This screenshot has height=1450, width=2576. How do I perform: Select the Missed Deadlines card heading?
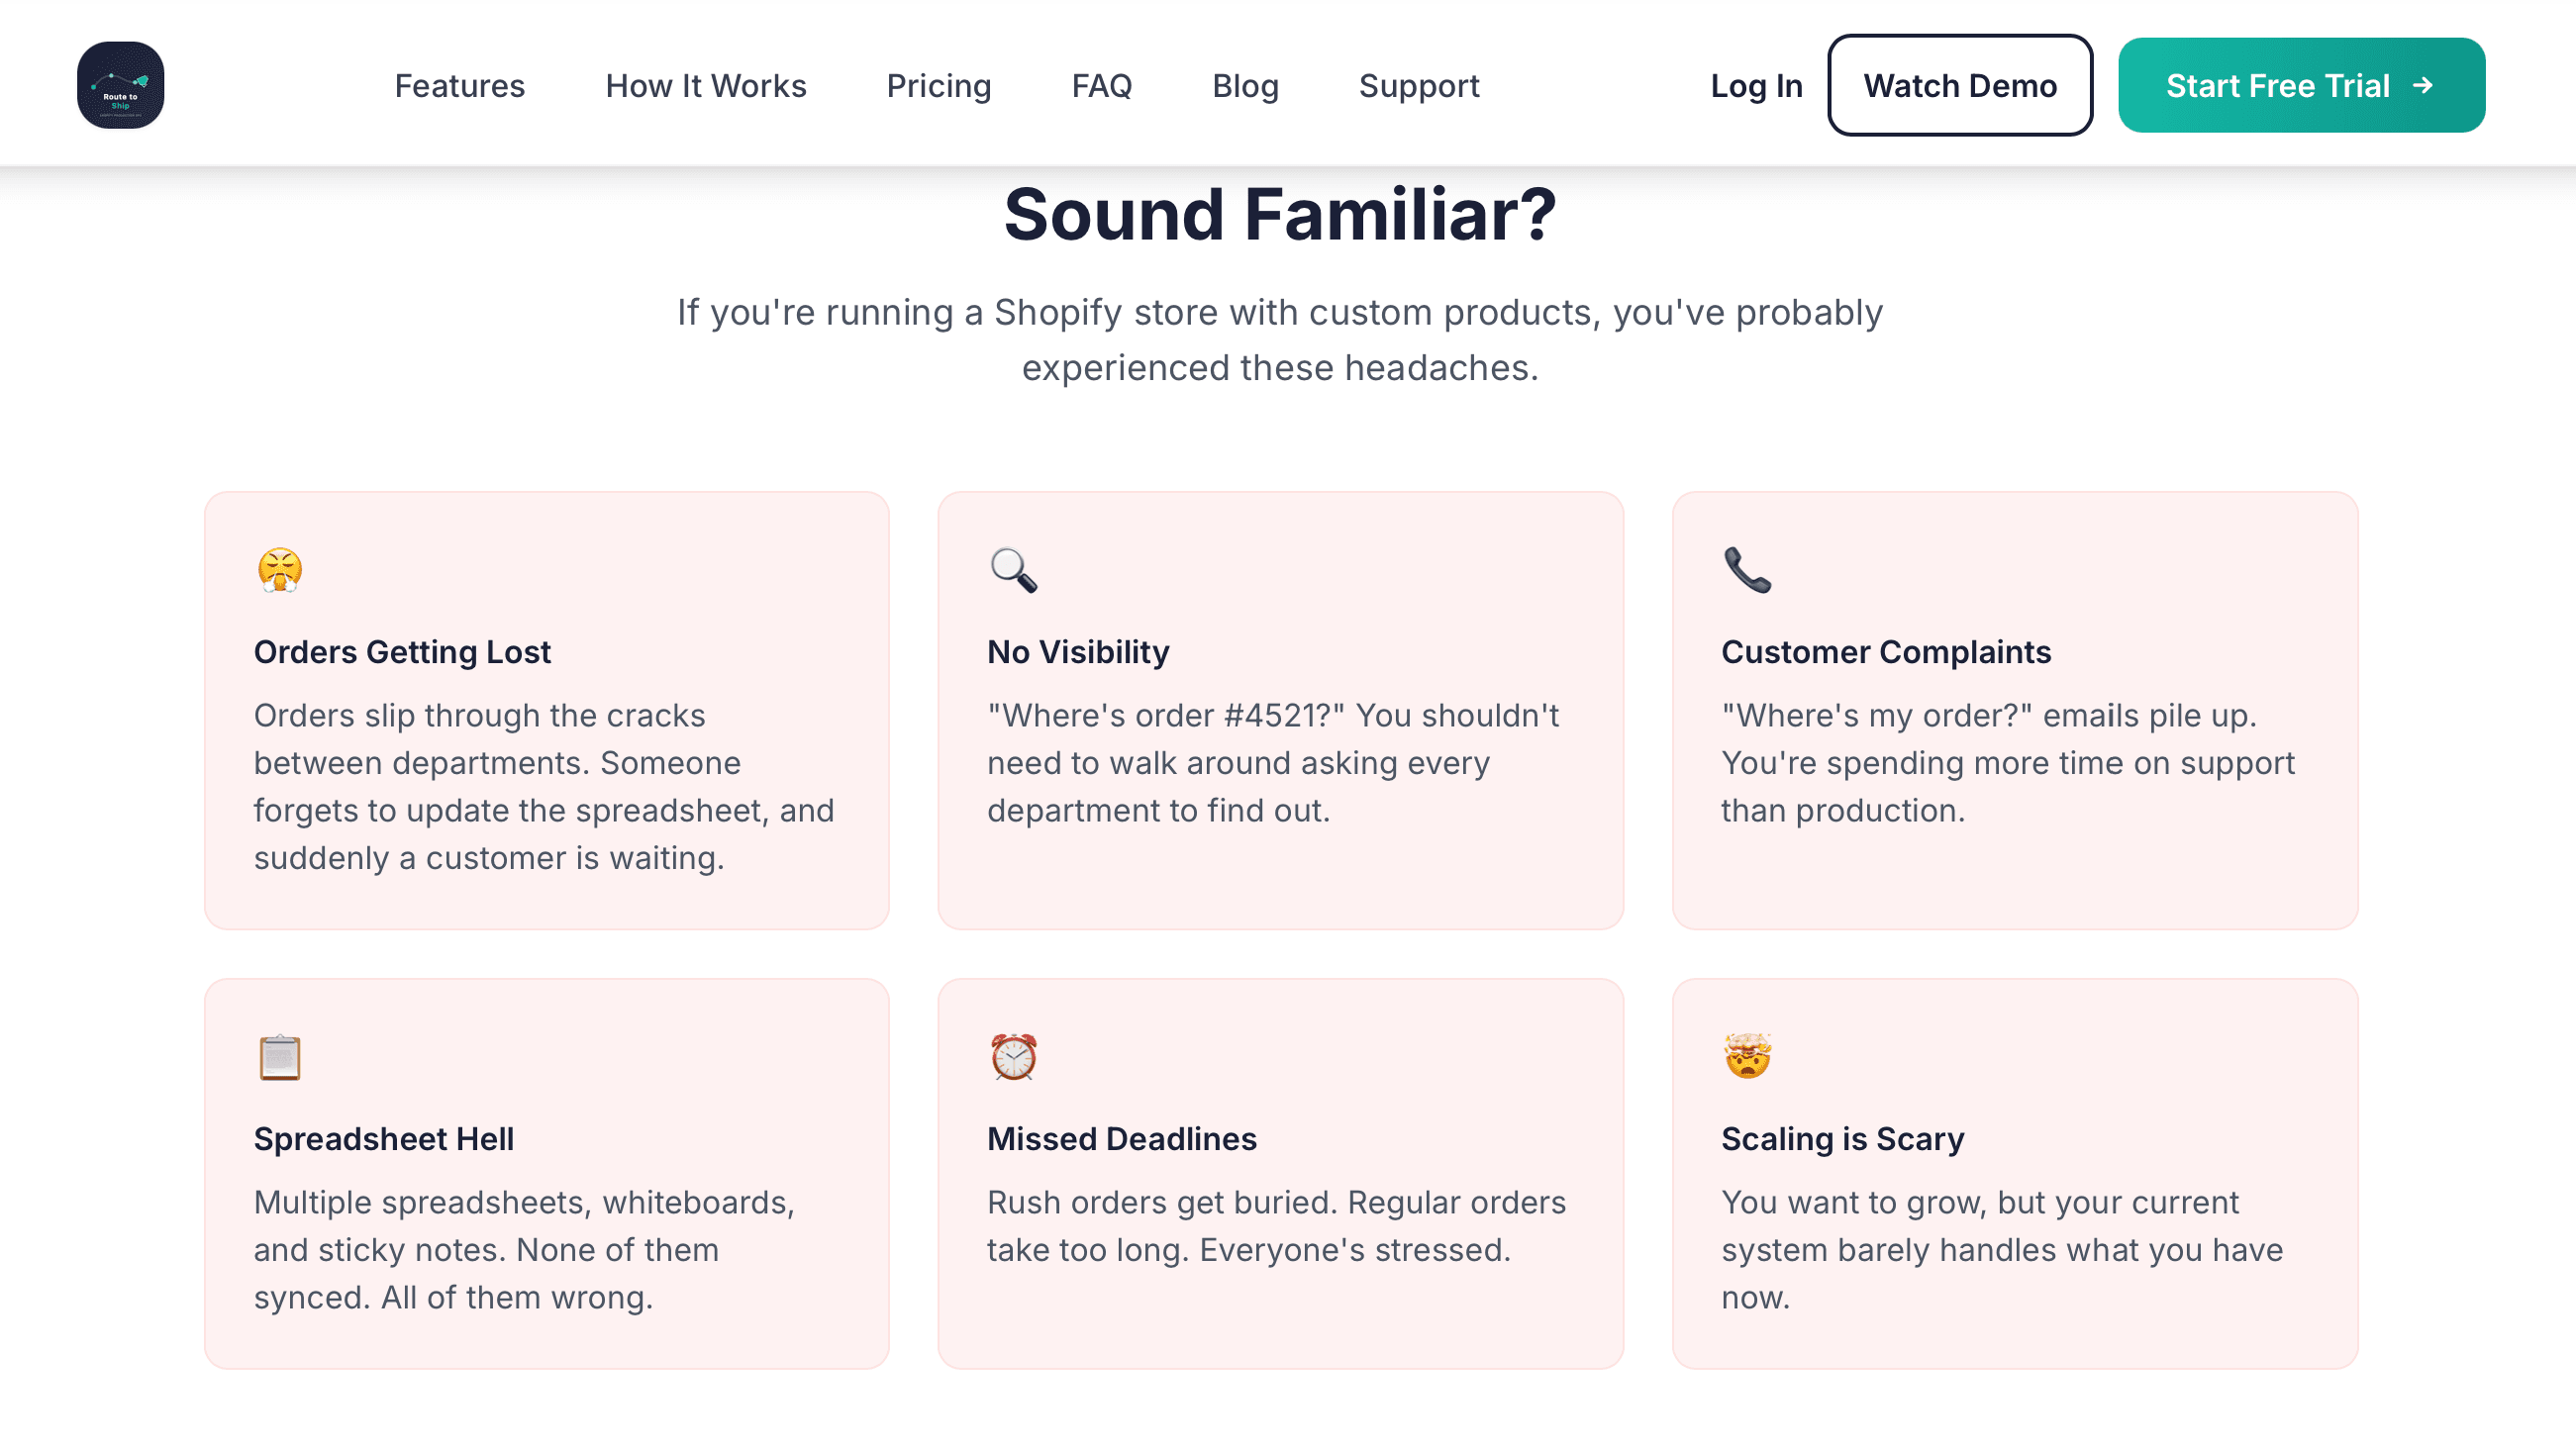coord(1121,1139)
